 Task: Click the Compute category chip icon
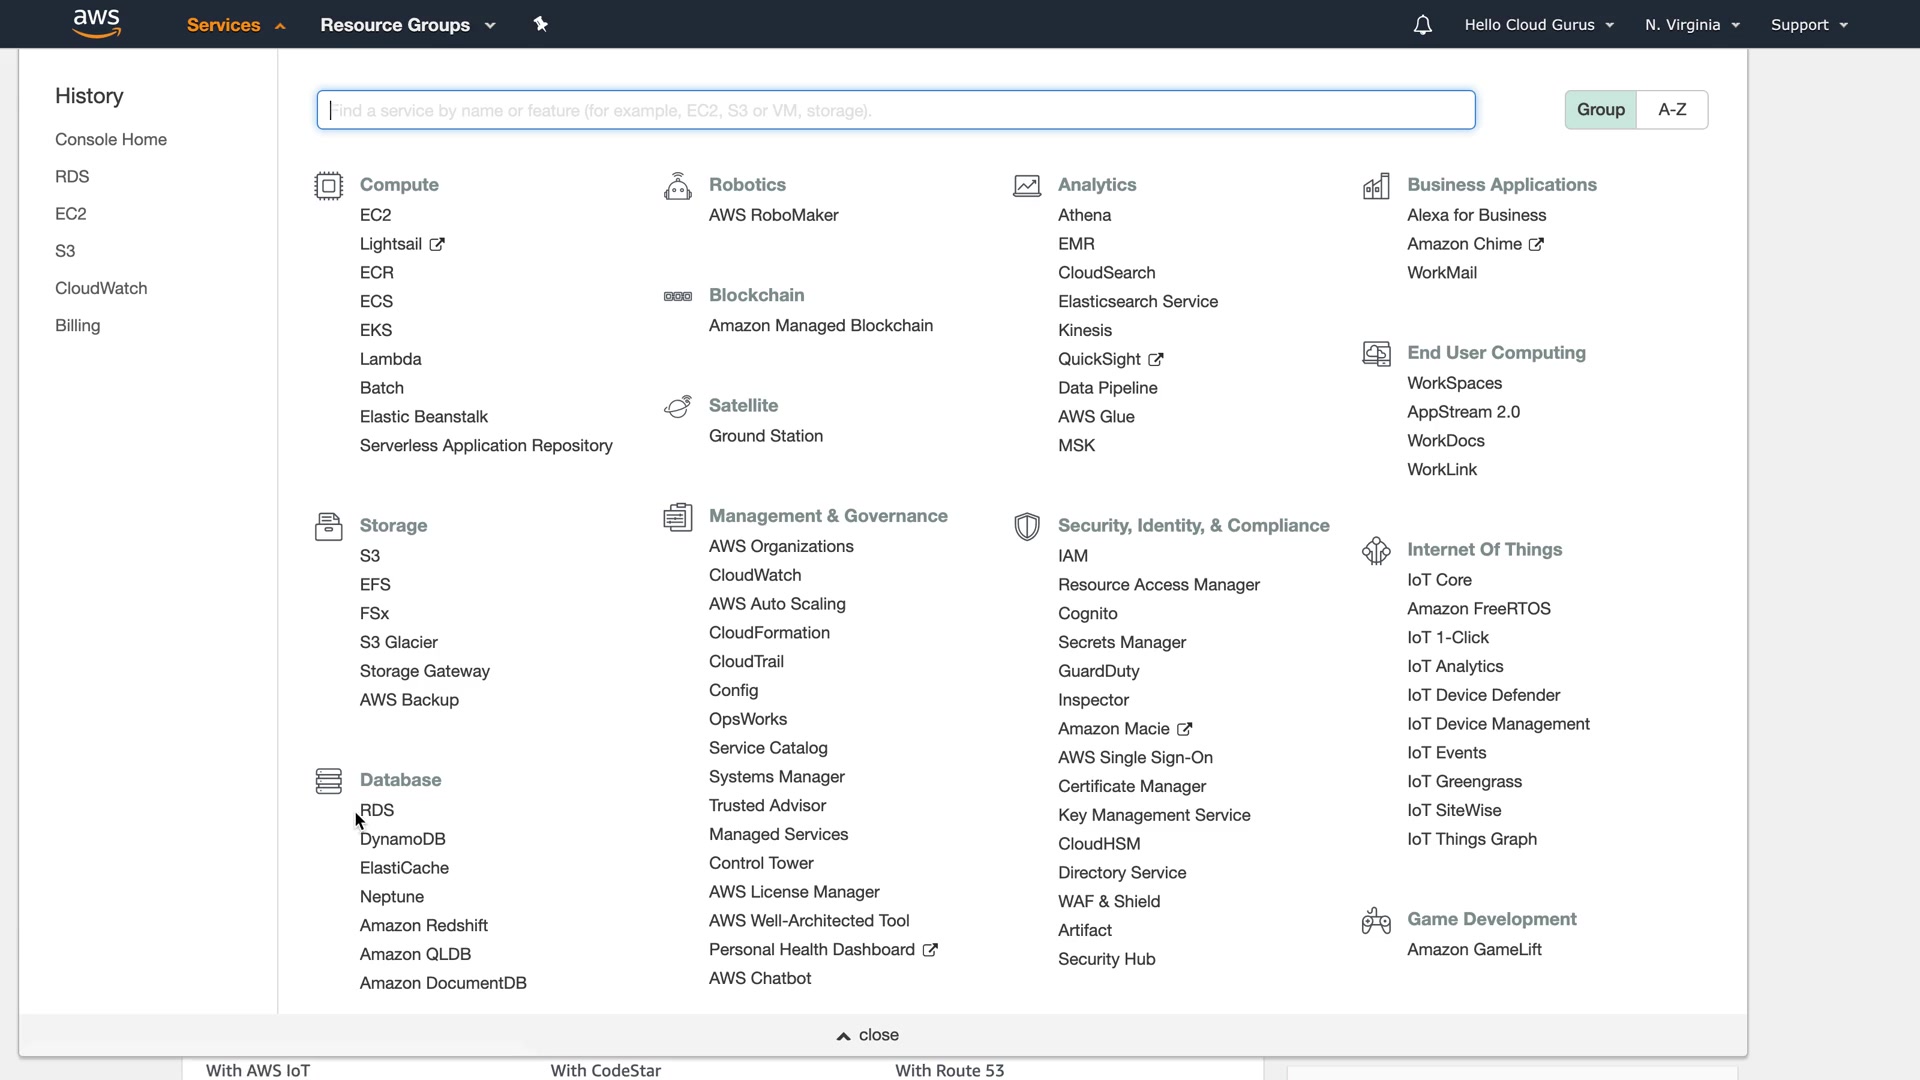[x=328, y=186]
